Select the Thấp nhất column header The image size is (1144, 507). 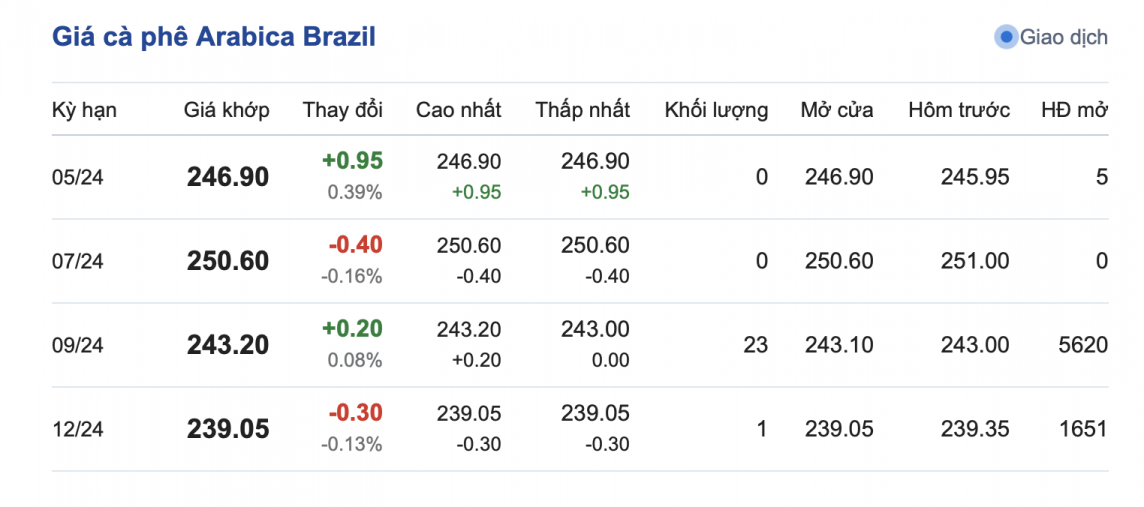tap(583, 110)
